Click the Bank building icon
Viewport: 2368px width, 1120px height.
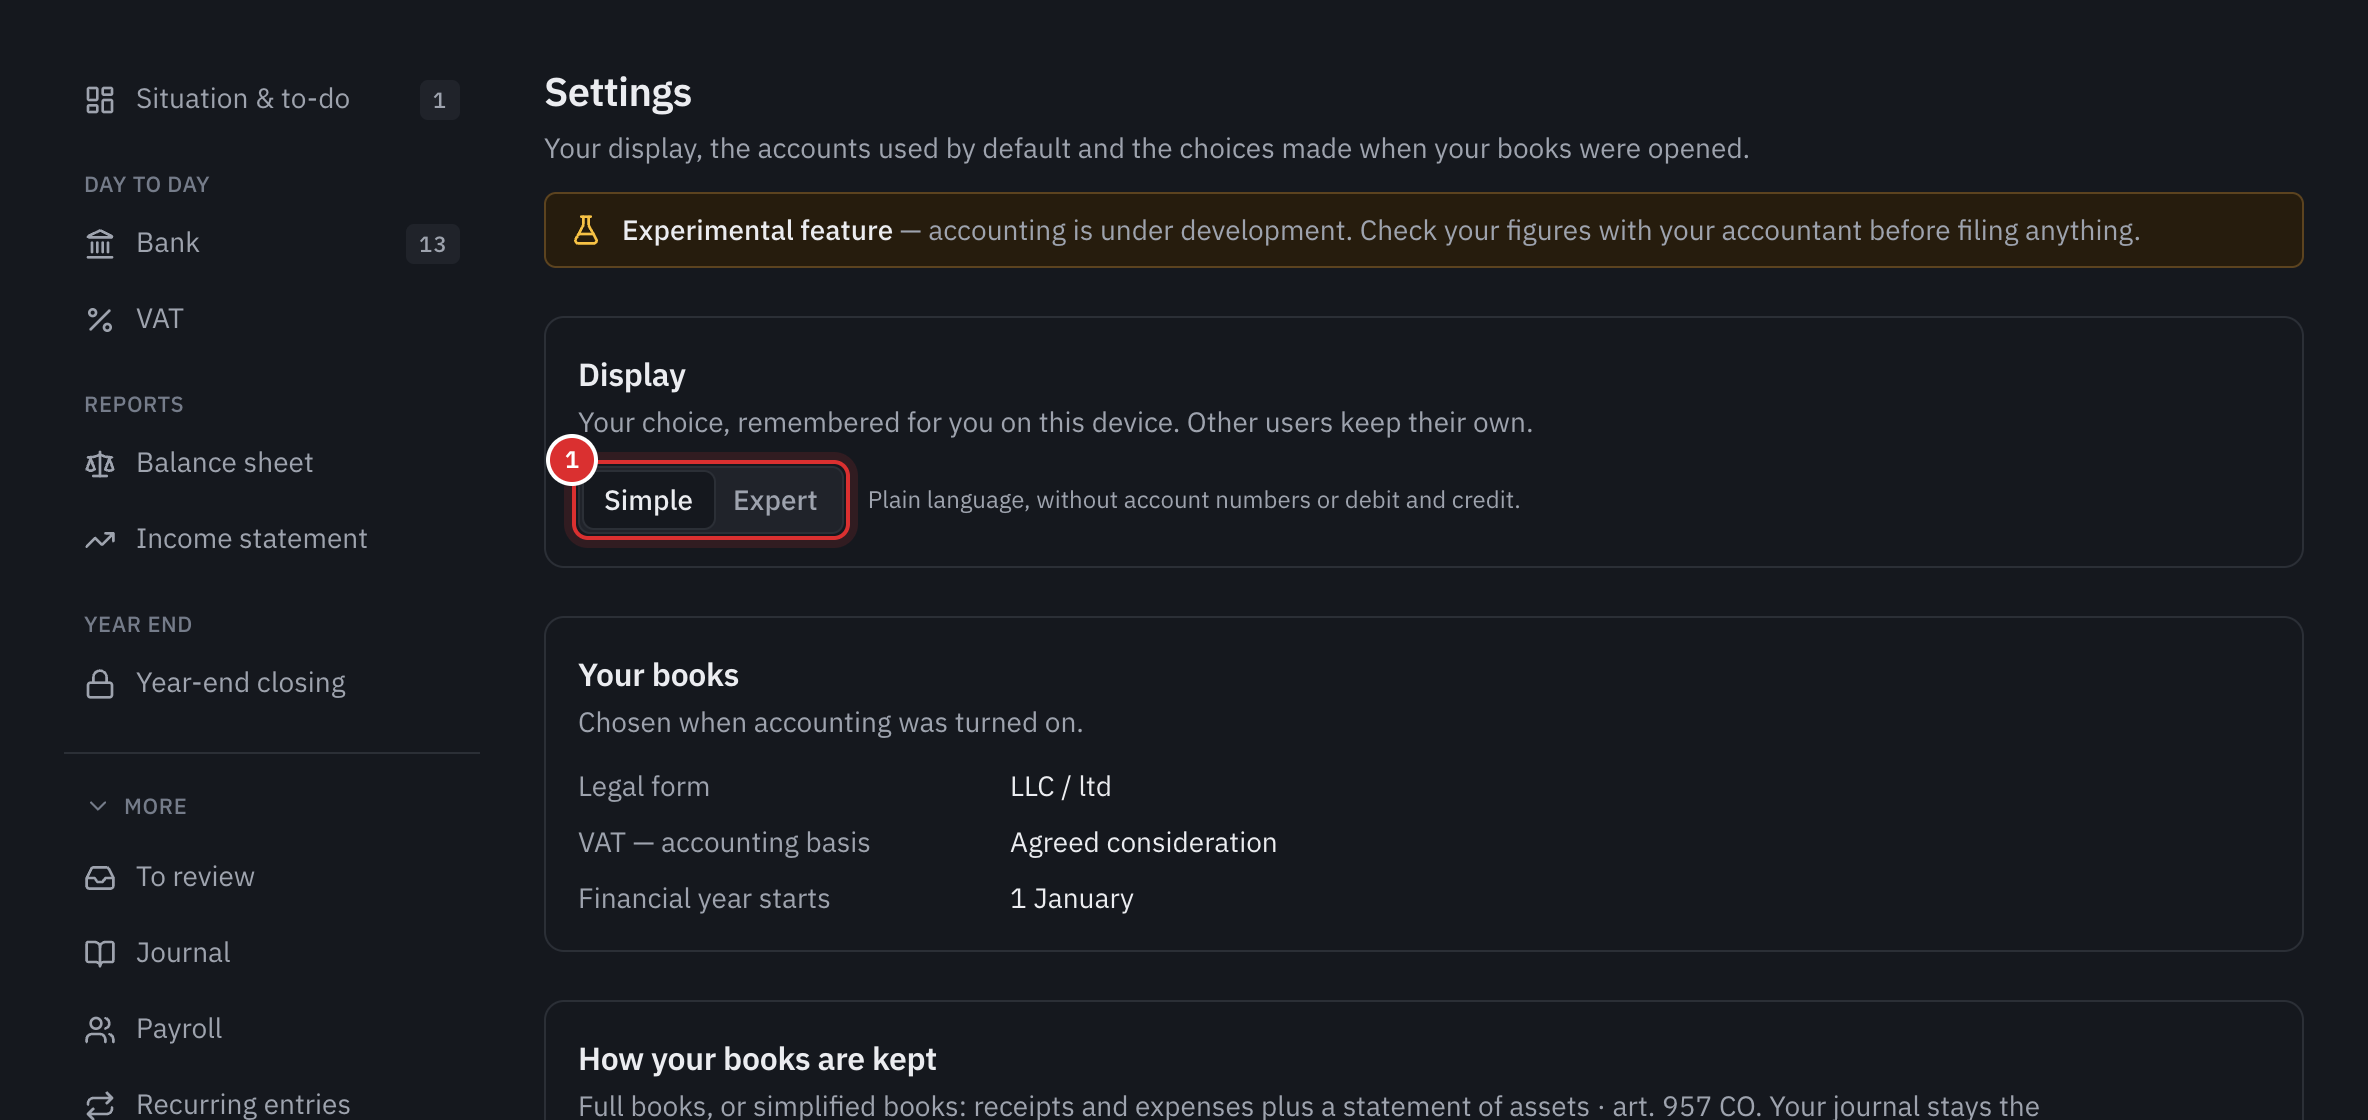click(x=100, y=243)
